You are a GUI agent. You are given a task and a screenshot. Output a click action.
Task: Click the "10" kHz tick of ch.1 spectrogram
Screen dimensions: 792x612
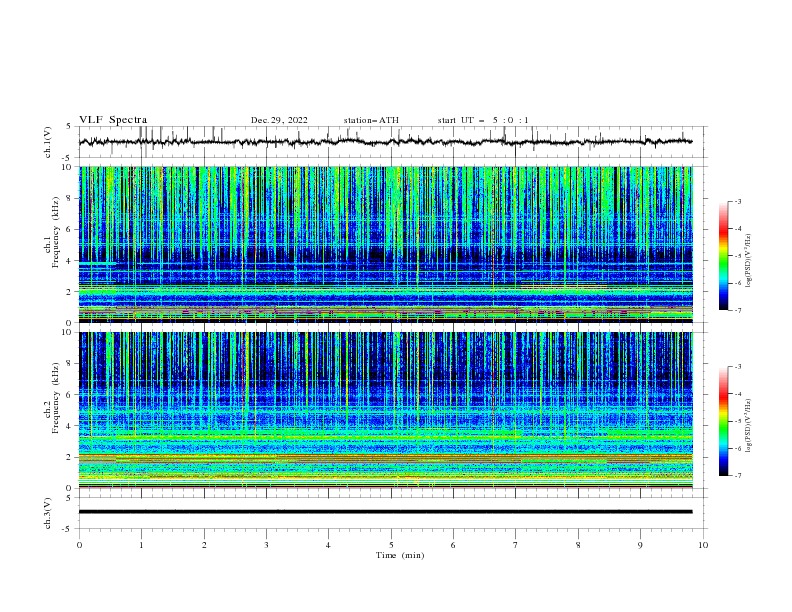tap(67, 167)
